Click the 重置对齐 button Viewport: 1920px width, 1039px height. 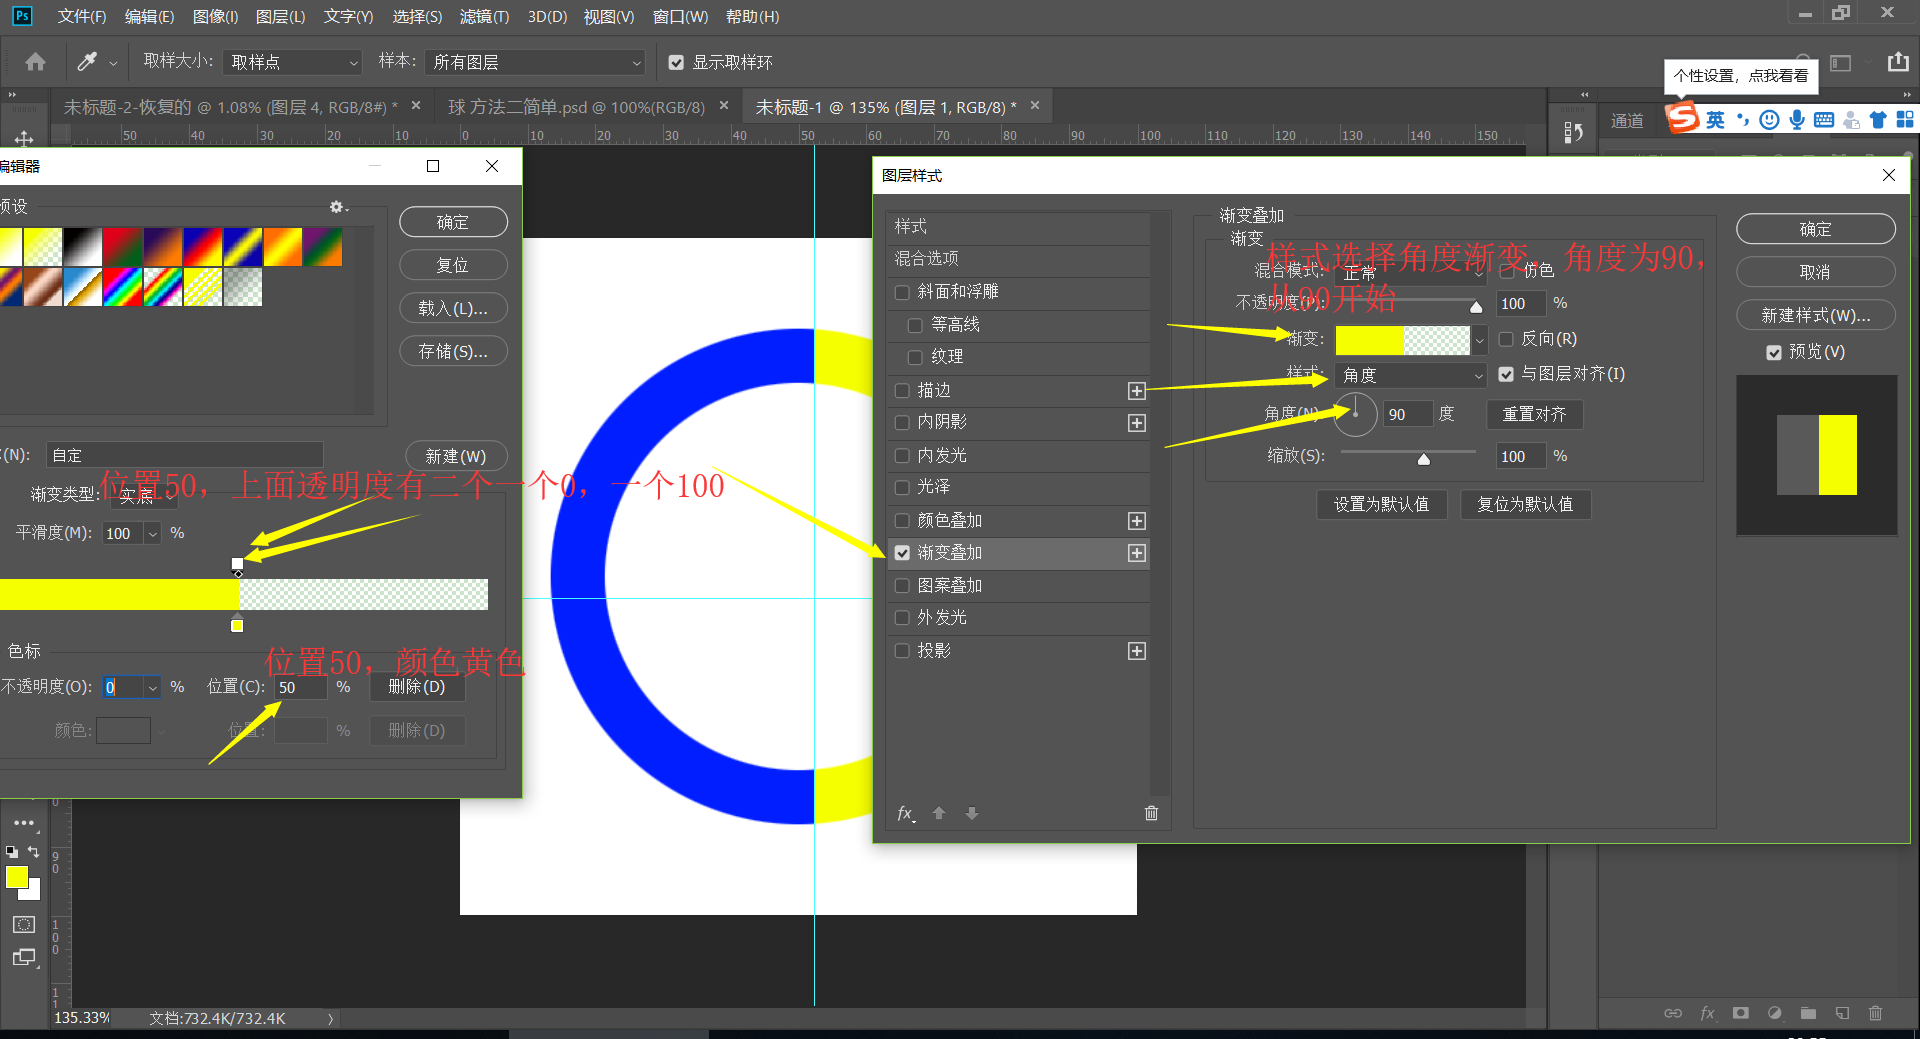(1534, 414)
